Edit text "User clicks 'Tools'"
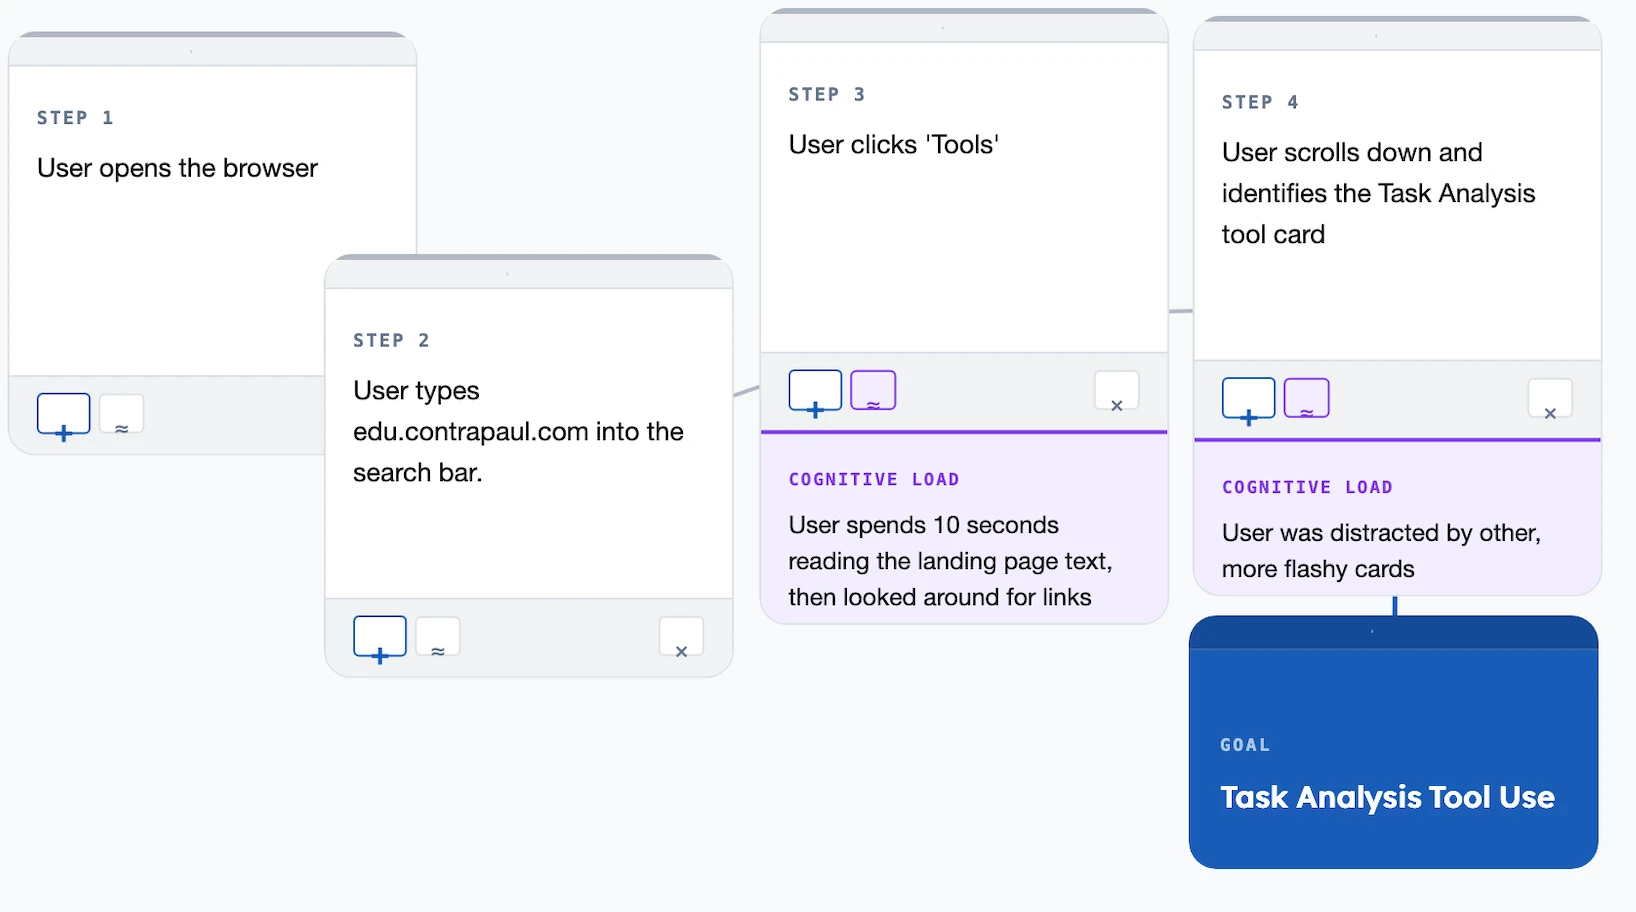Image resolution: width=1636 pixels, height=912 pixels. pos(894,145)
